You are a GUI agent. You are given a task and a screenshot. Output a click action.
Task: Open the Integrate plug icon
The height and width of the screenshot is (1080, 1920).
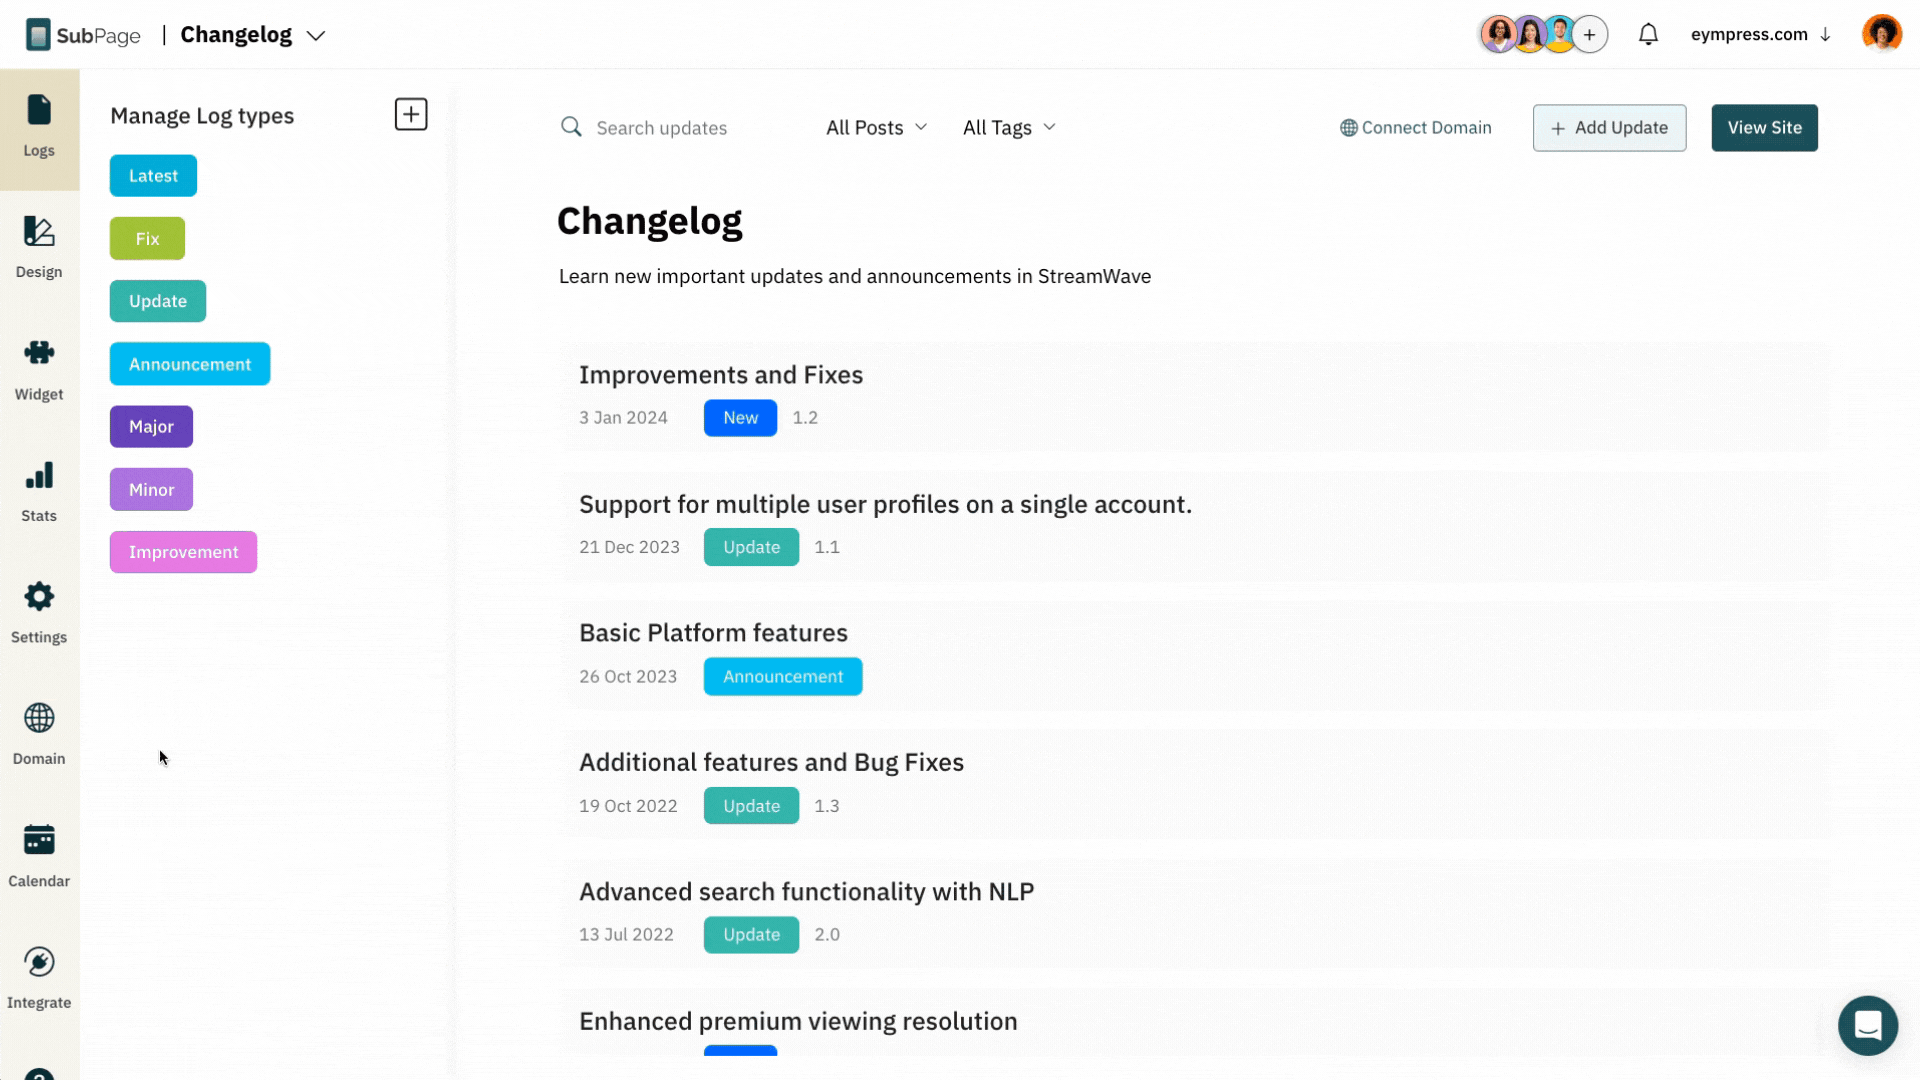39,962
